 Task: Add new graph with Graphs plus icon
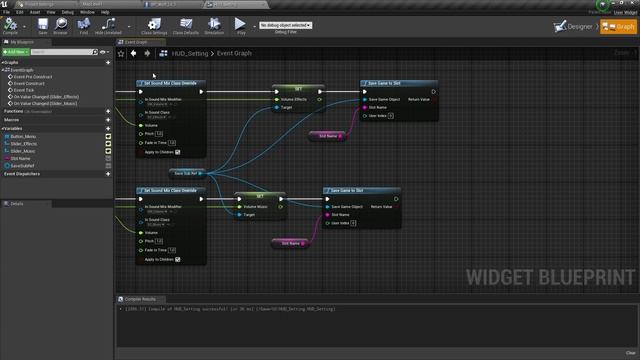tap(108, 62)
